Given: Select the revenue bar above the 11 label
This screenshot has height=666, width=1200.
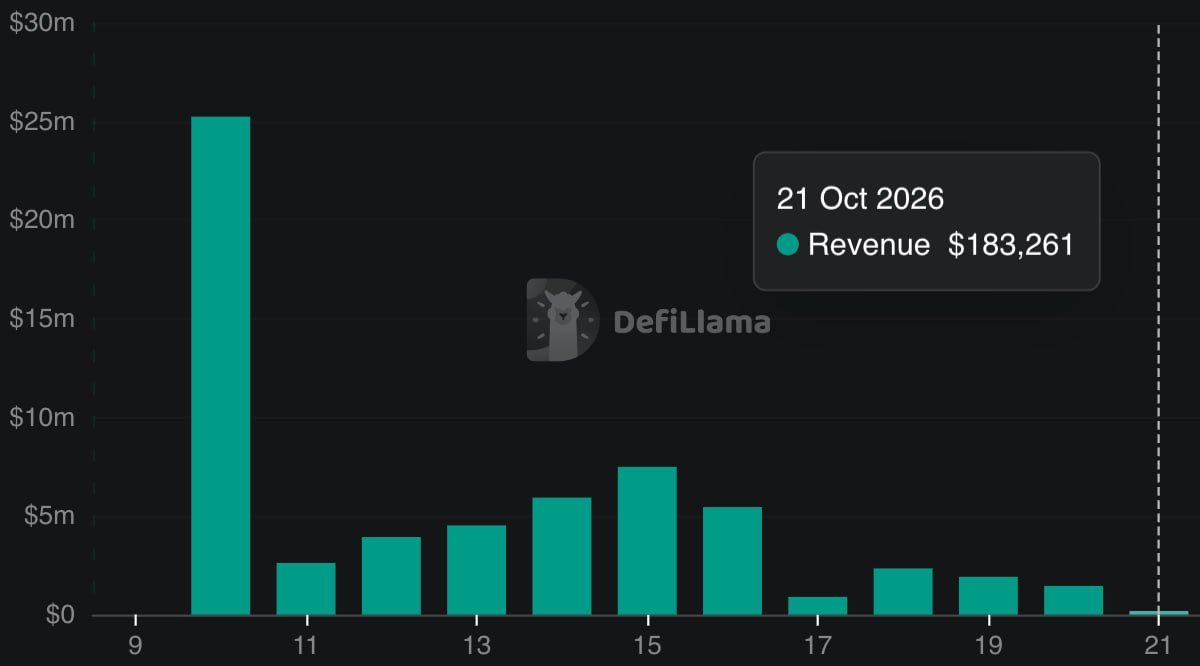Looking at the screenshot, I should tap(306, 589).
